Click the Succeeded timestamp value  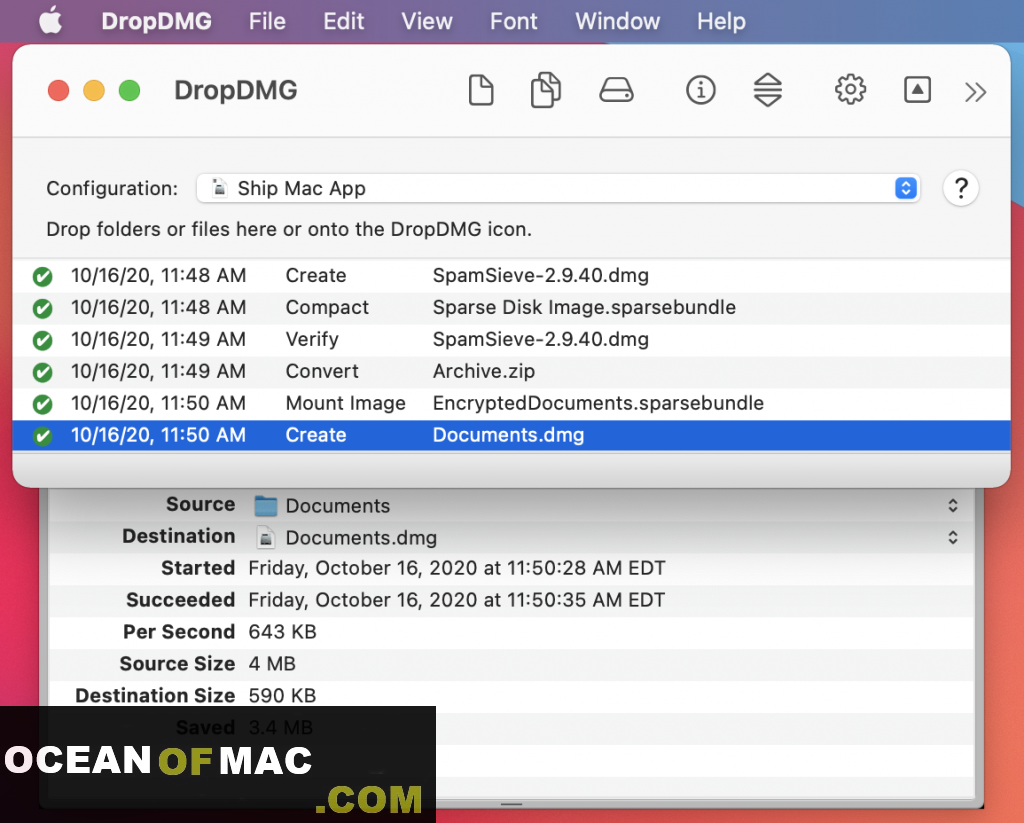[457, 600]
